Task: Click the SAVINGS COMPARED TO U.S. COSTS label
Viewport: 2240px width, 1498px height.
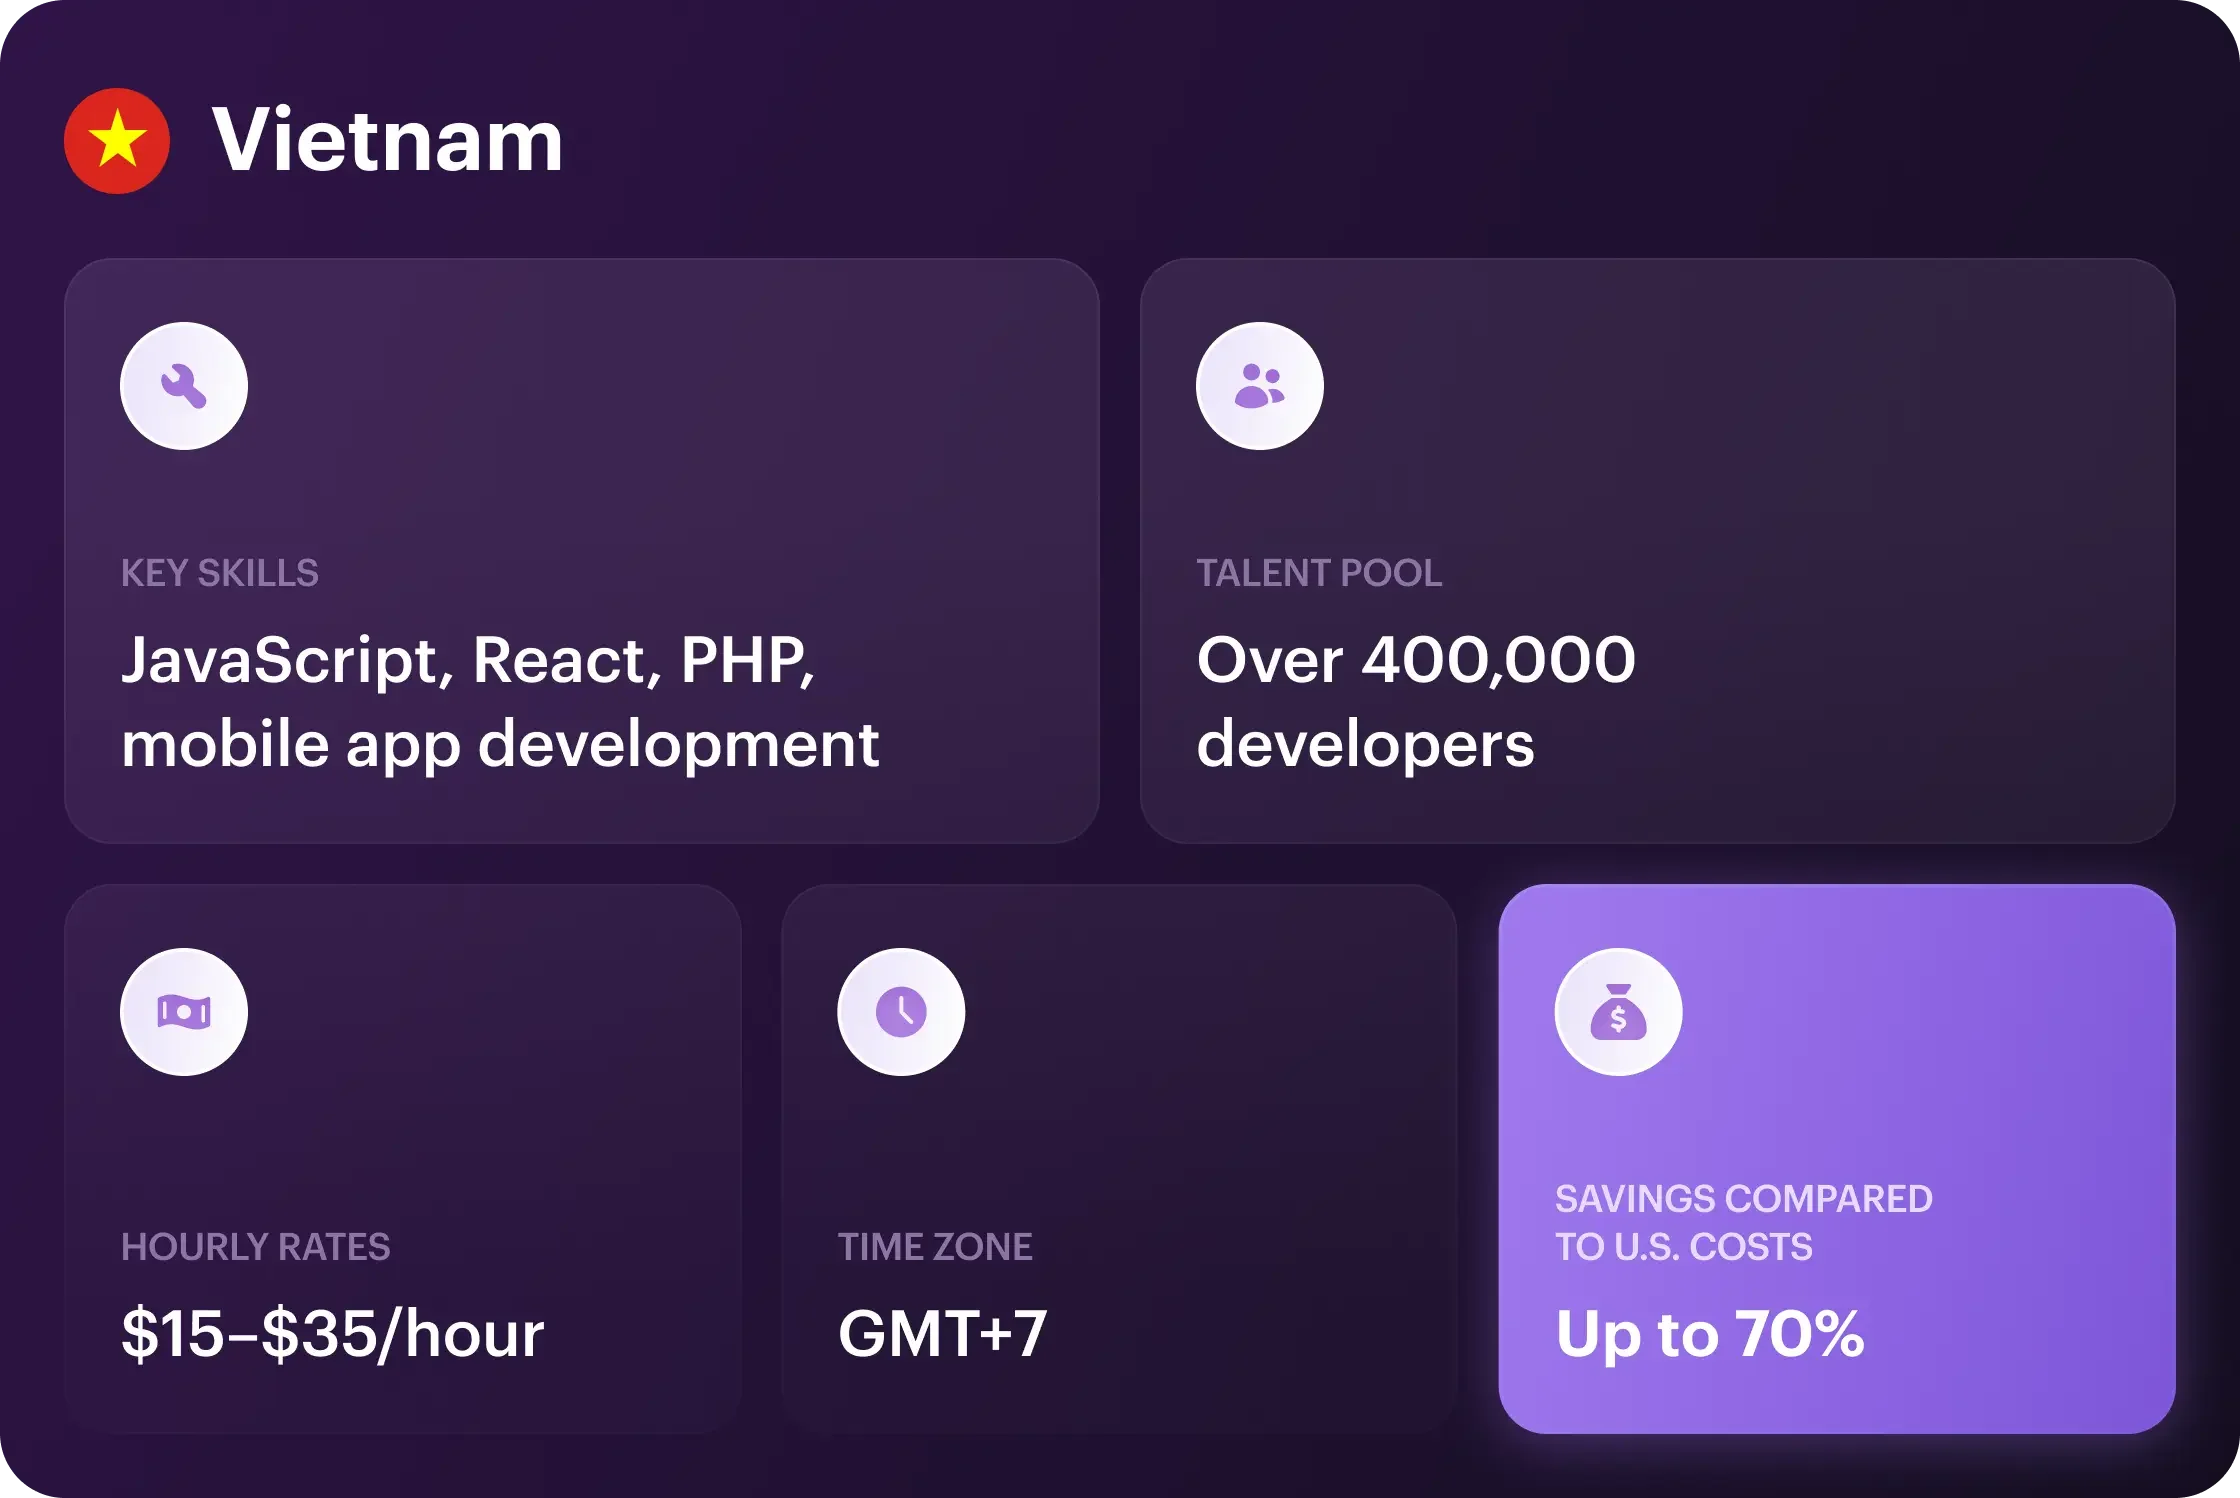Action: tap(1744, 1222)
